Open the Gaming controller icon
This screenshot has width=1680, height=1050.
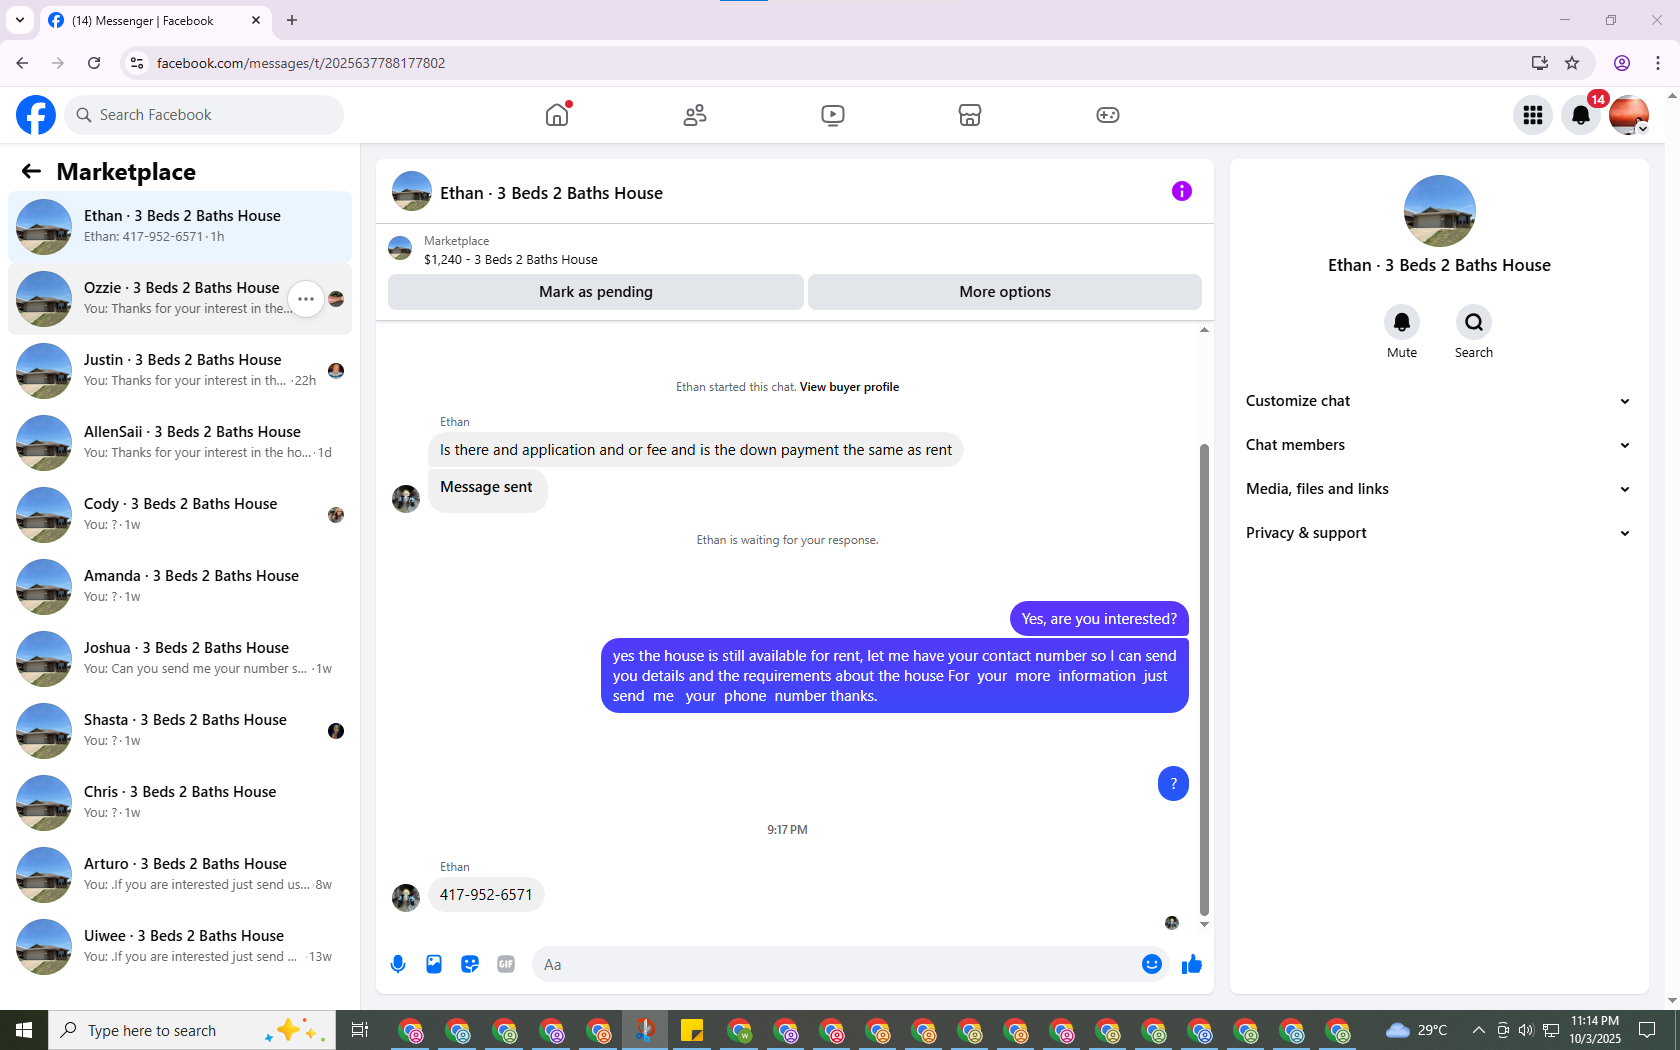tap(1108, 115)
